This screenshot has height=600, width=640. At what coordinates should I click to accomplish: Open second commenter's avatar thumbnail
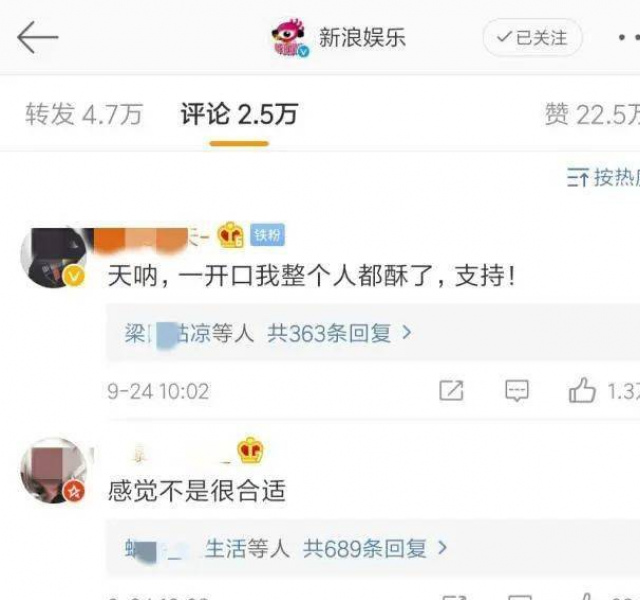53,470
